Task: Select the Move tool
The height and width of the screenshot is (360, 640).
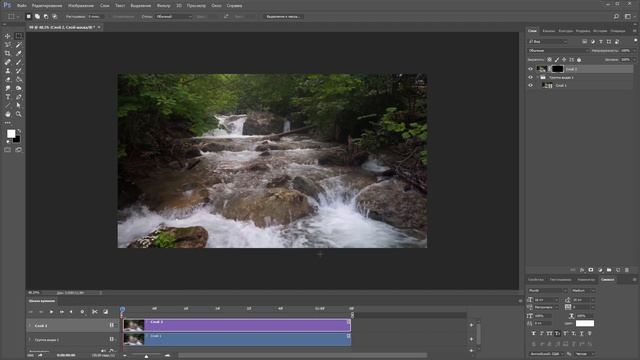Action: (8, 36)
